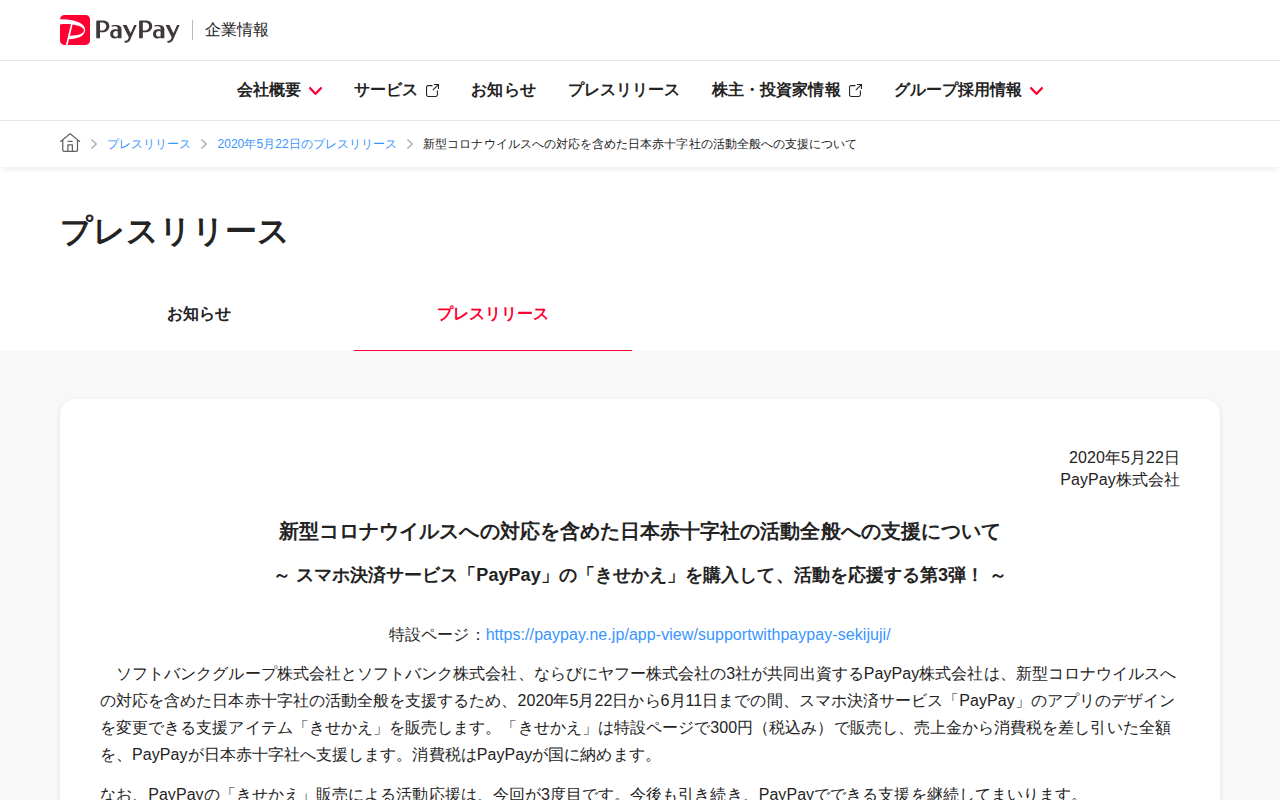Click PayPay株式会社 under the date
The width and height of the screenshot is (1280, 800).
(1120, 480)
